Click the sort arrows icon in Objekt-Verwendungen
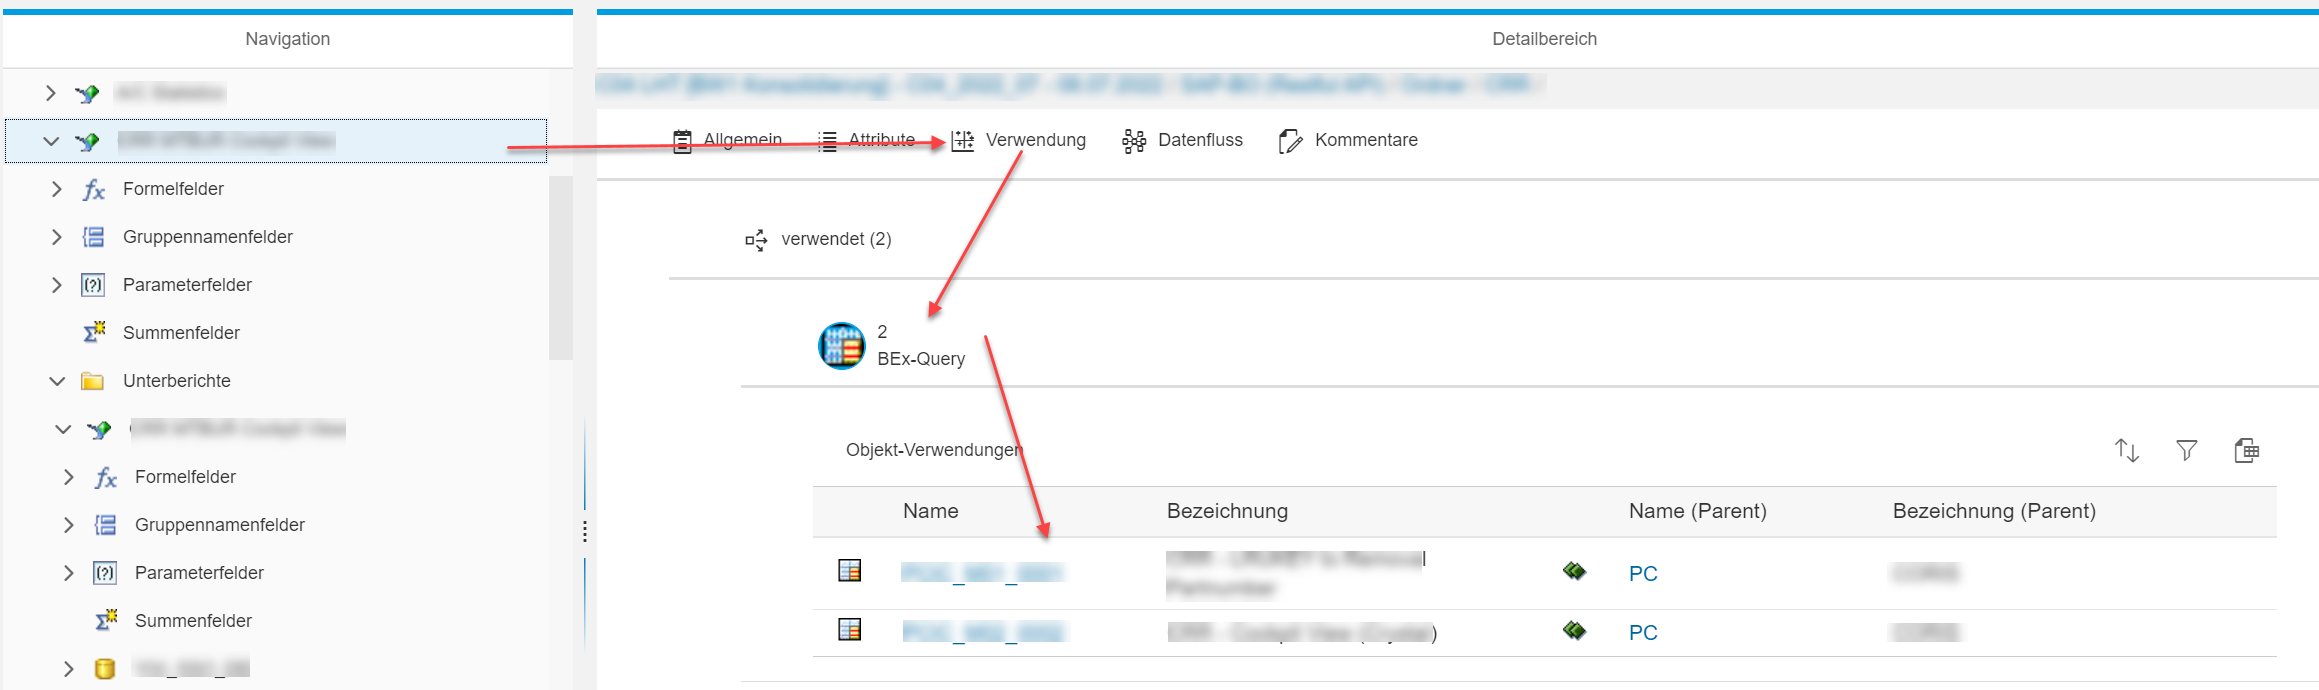The height and width of the screenshot is (690, 2319). [2126, 451]
